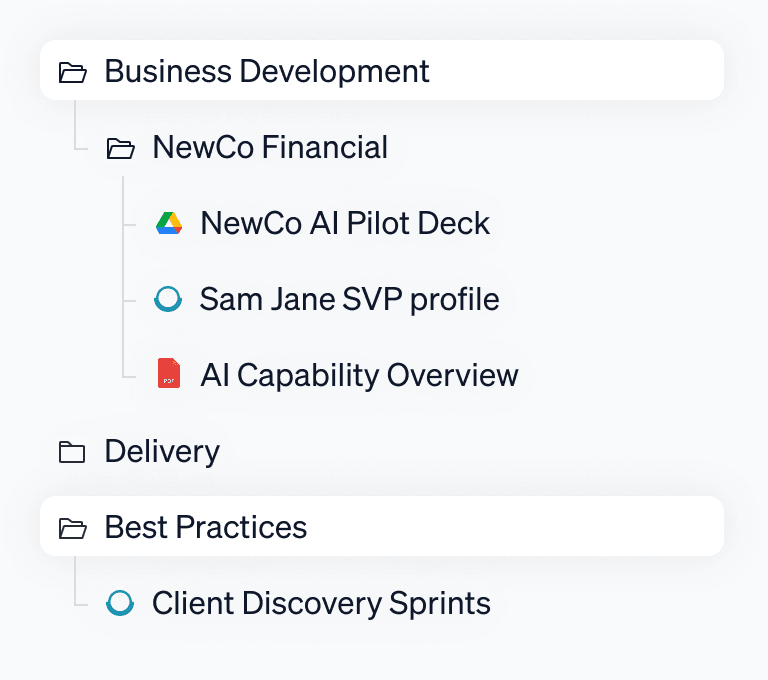Click the circular icon beside Client Discovery Sprints
Image resolution: width=768 pixels, height=680 pixels.
(x=120, y=603)
